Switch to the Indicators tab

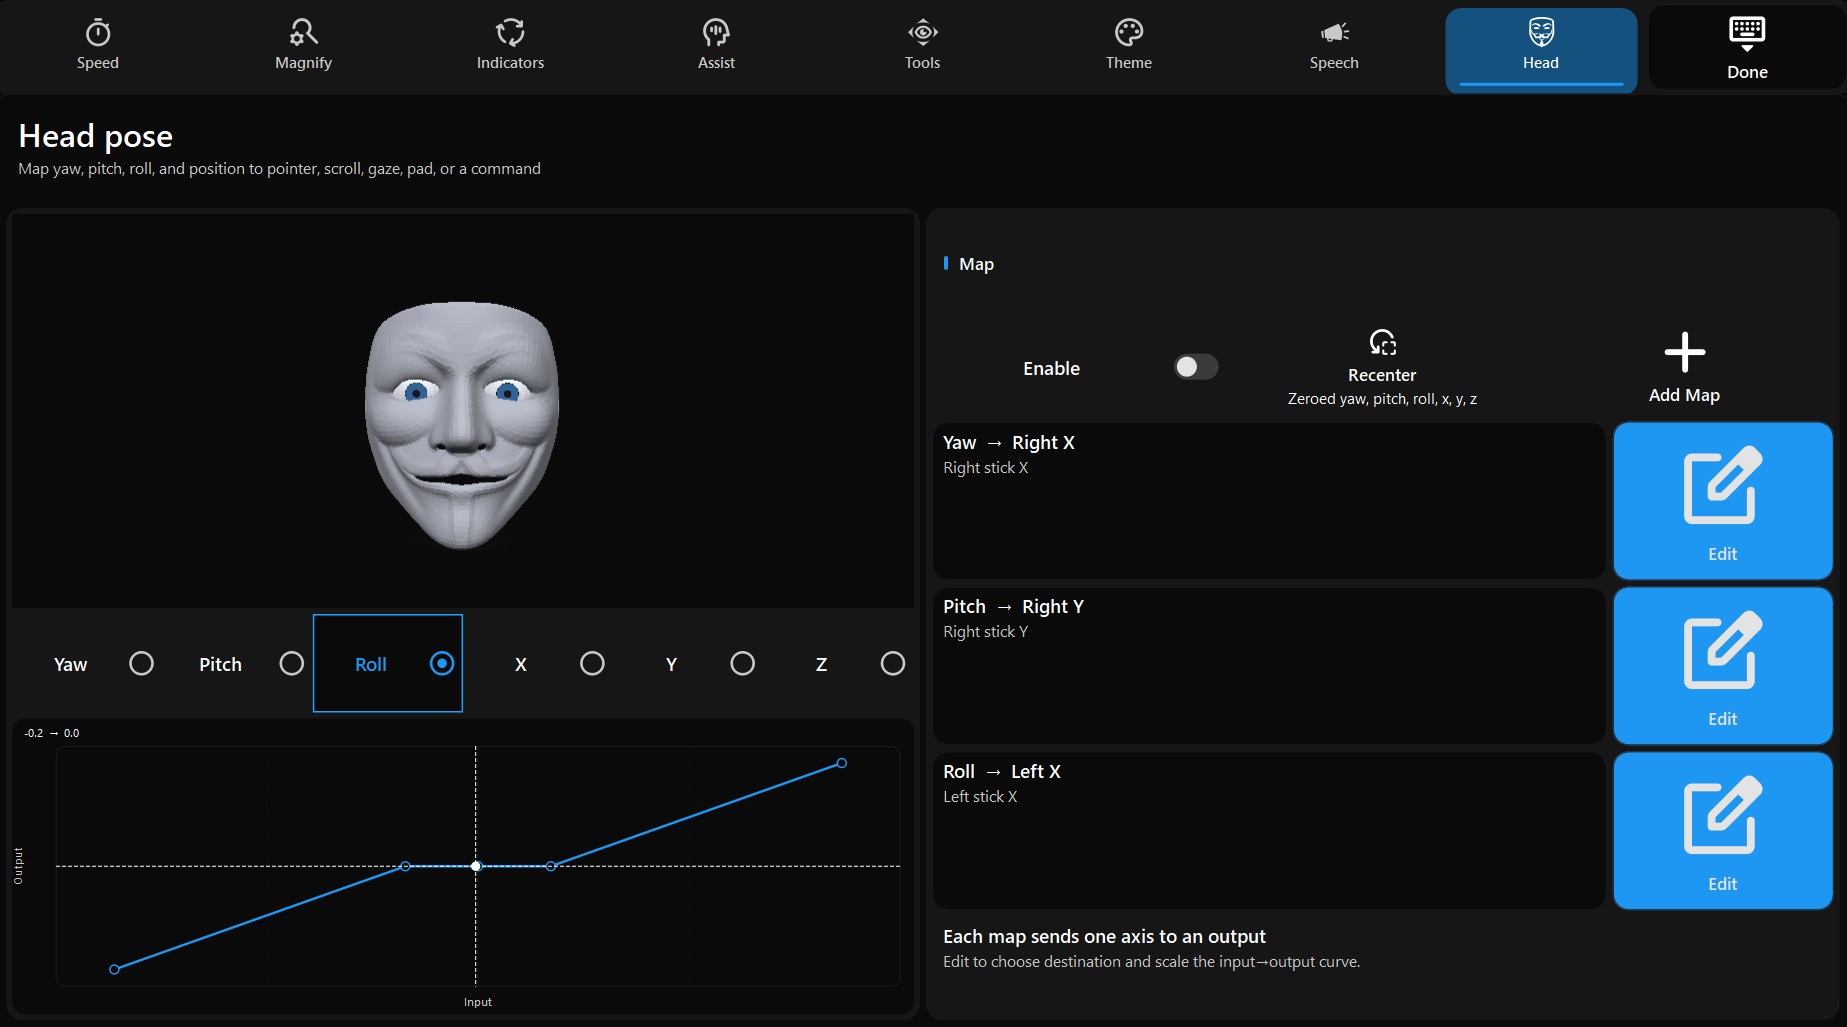[510, 46]
